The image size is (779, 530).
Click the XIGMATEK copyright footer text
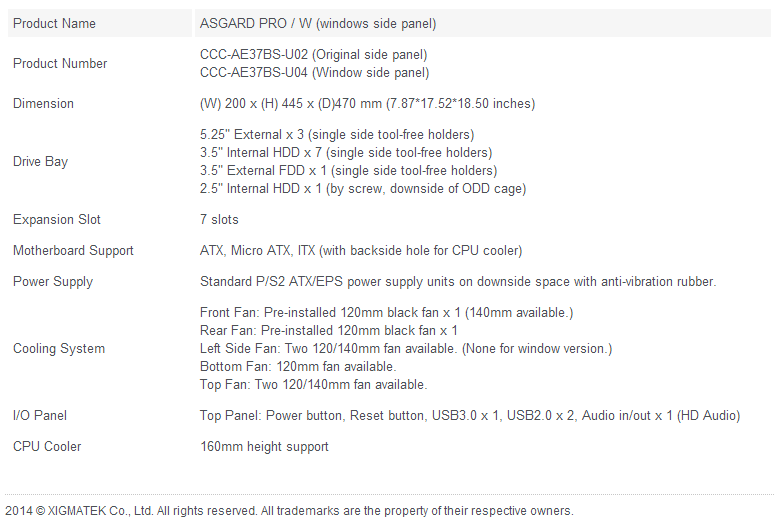(x=290, y=511)
